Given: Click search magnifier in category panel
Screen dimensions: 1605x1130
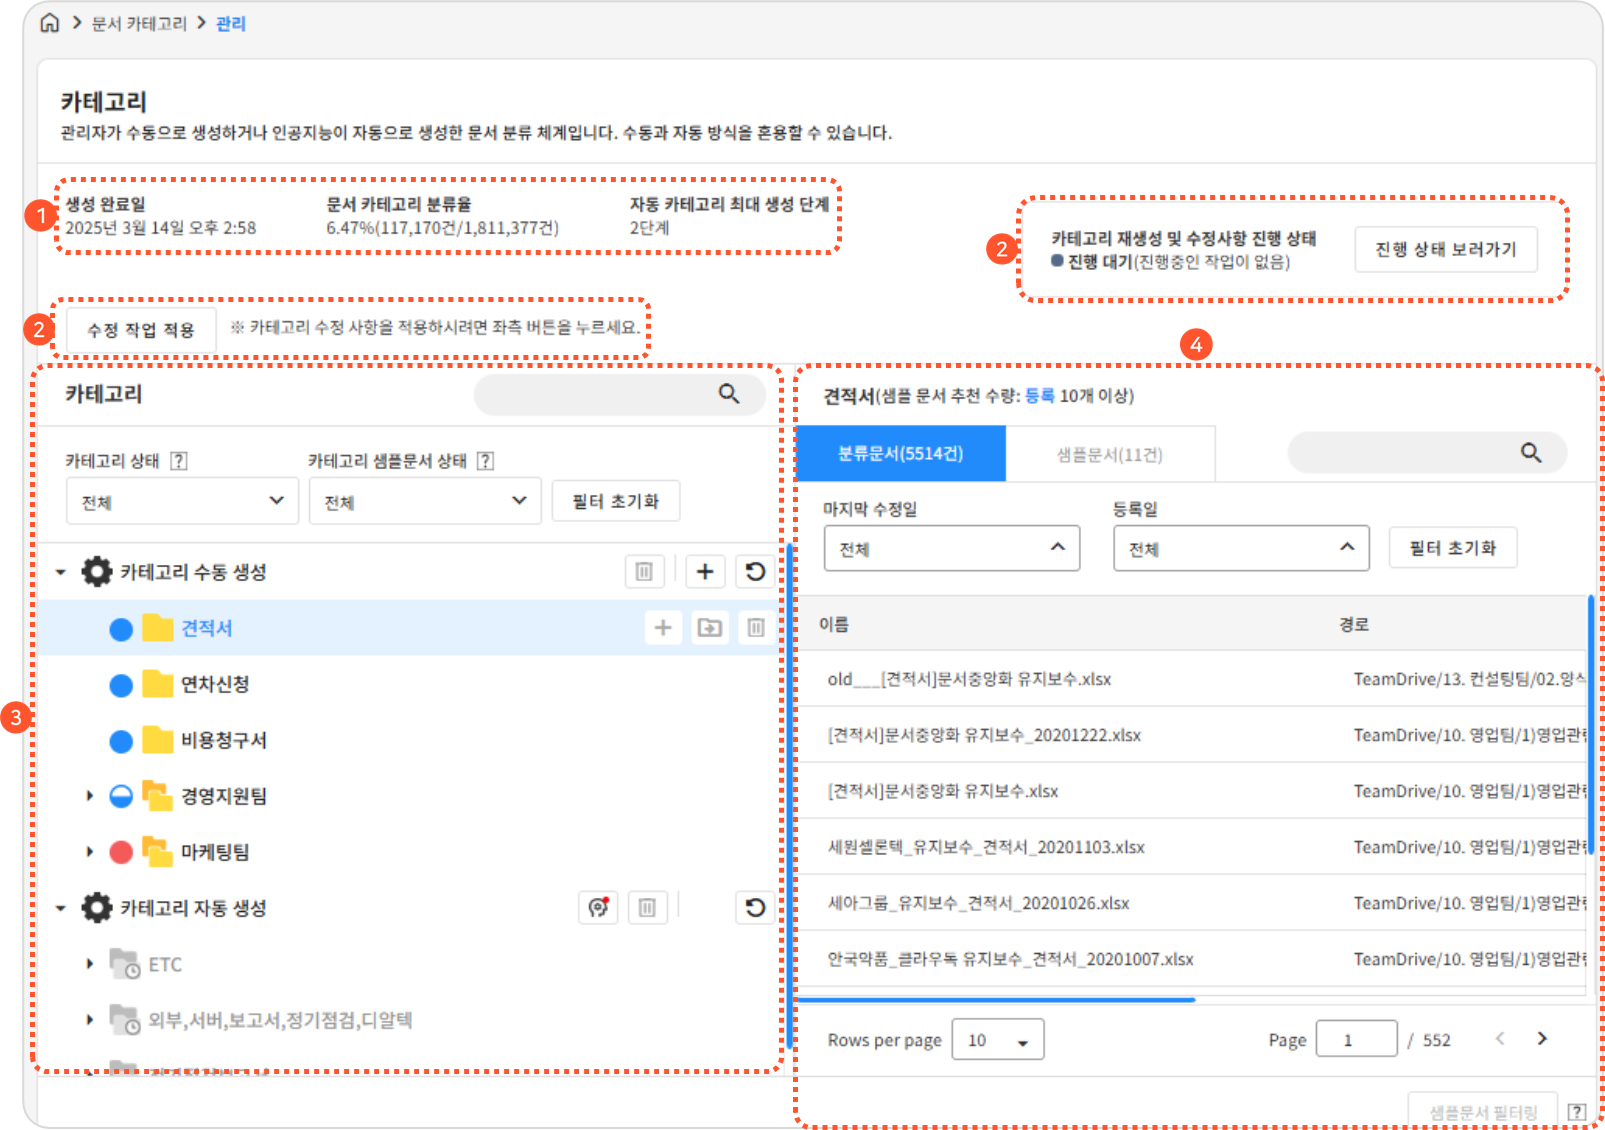Looking at the screenshot, I should (x=729, y=394).
